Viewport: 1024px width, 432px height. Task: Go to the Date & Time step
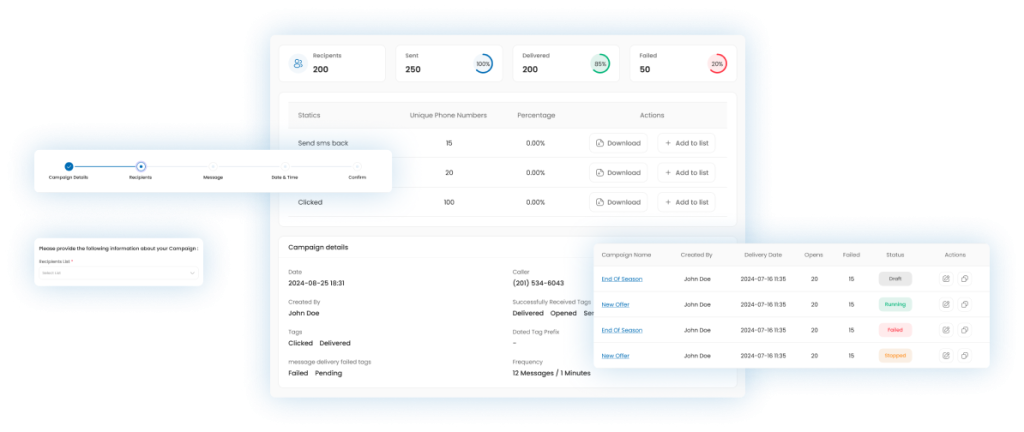285,166
